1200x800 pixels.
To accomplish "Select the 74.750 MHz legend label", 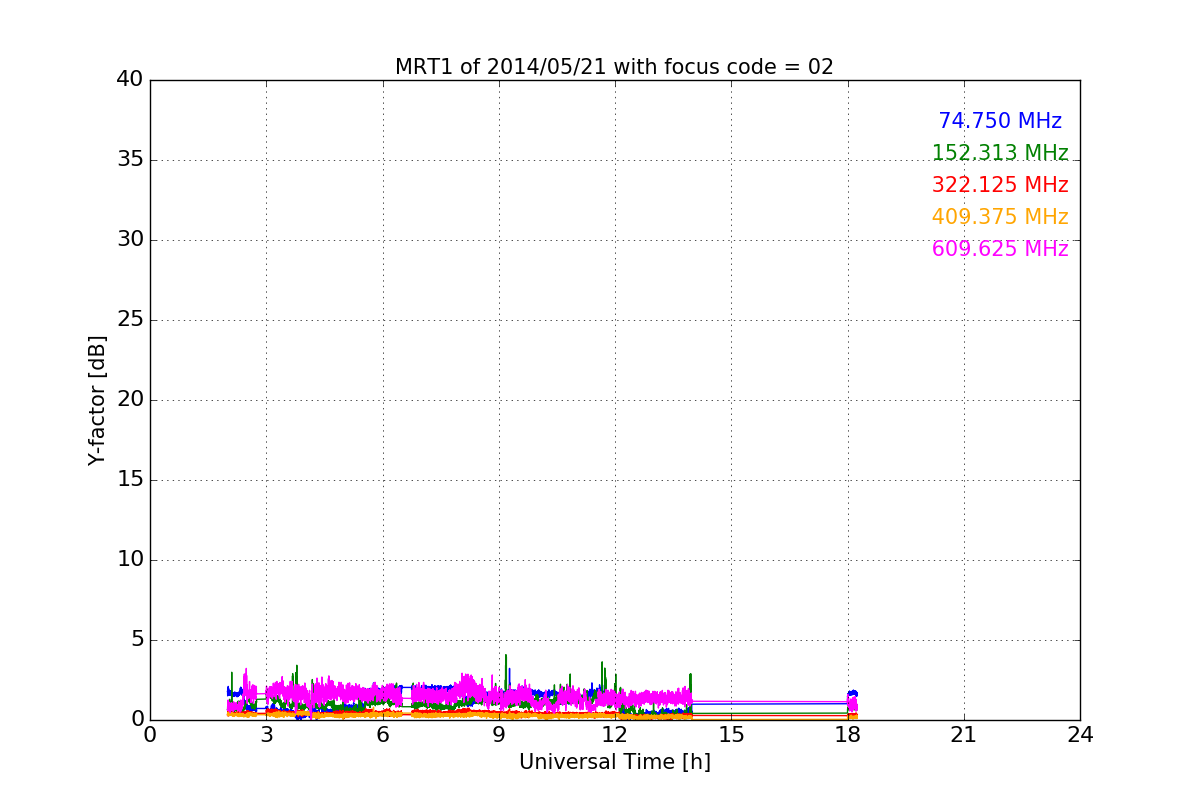I will [x=1000, y=121].
